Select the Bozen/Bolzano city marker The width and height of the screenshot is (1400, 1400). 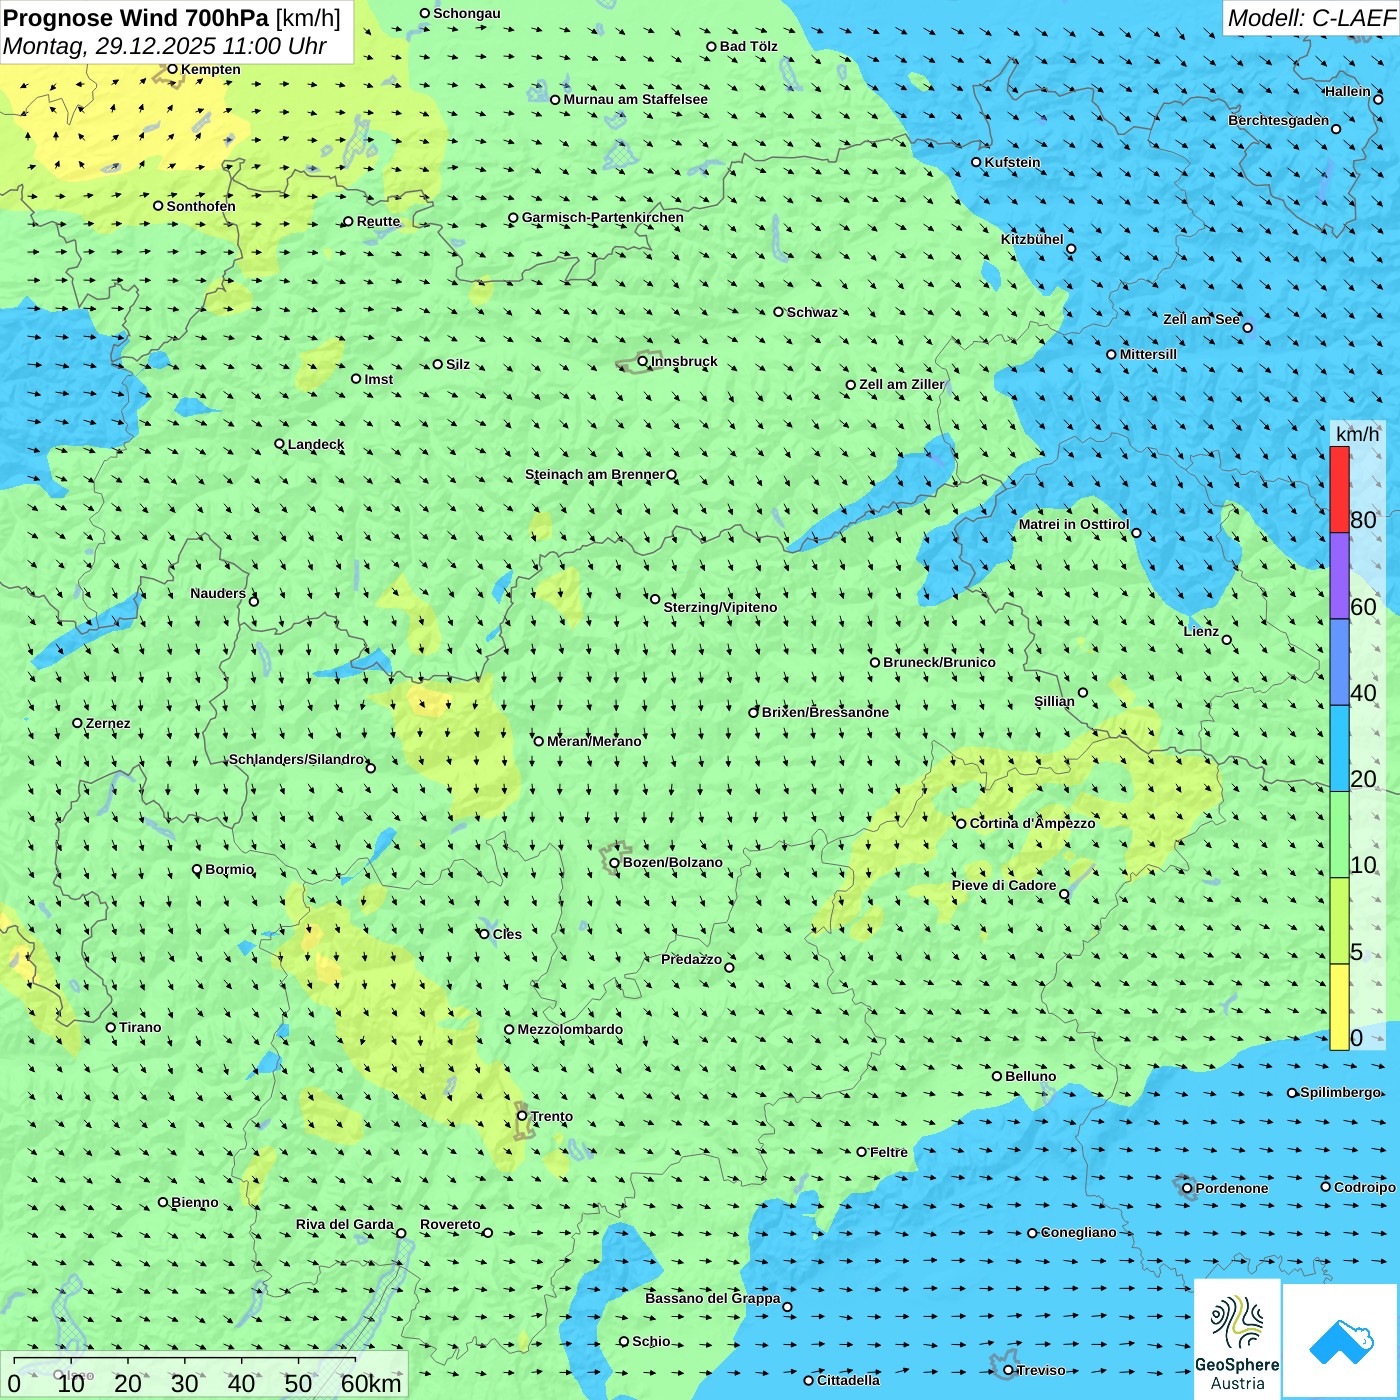point(614,862)
